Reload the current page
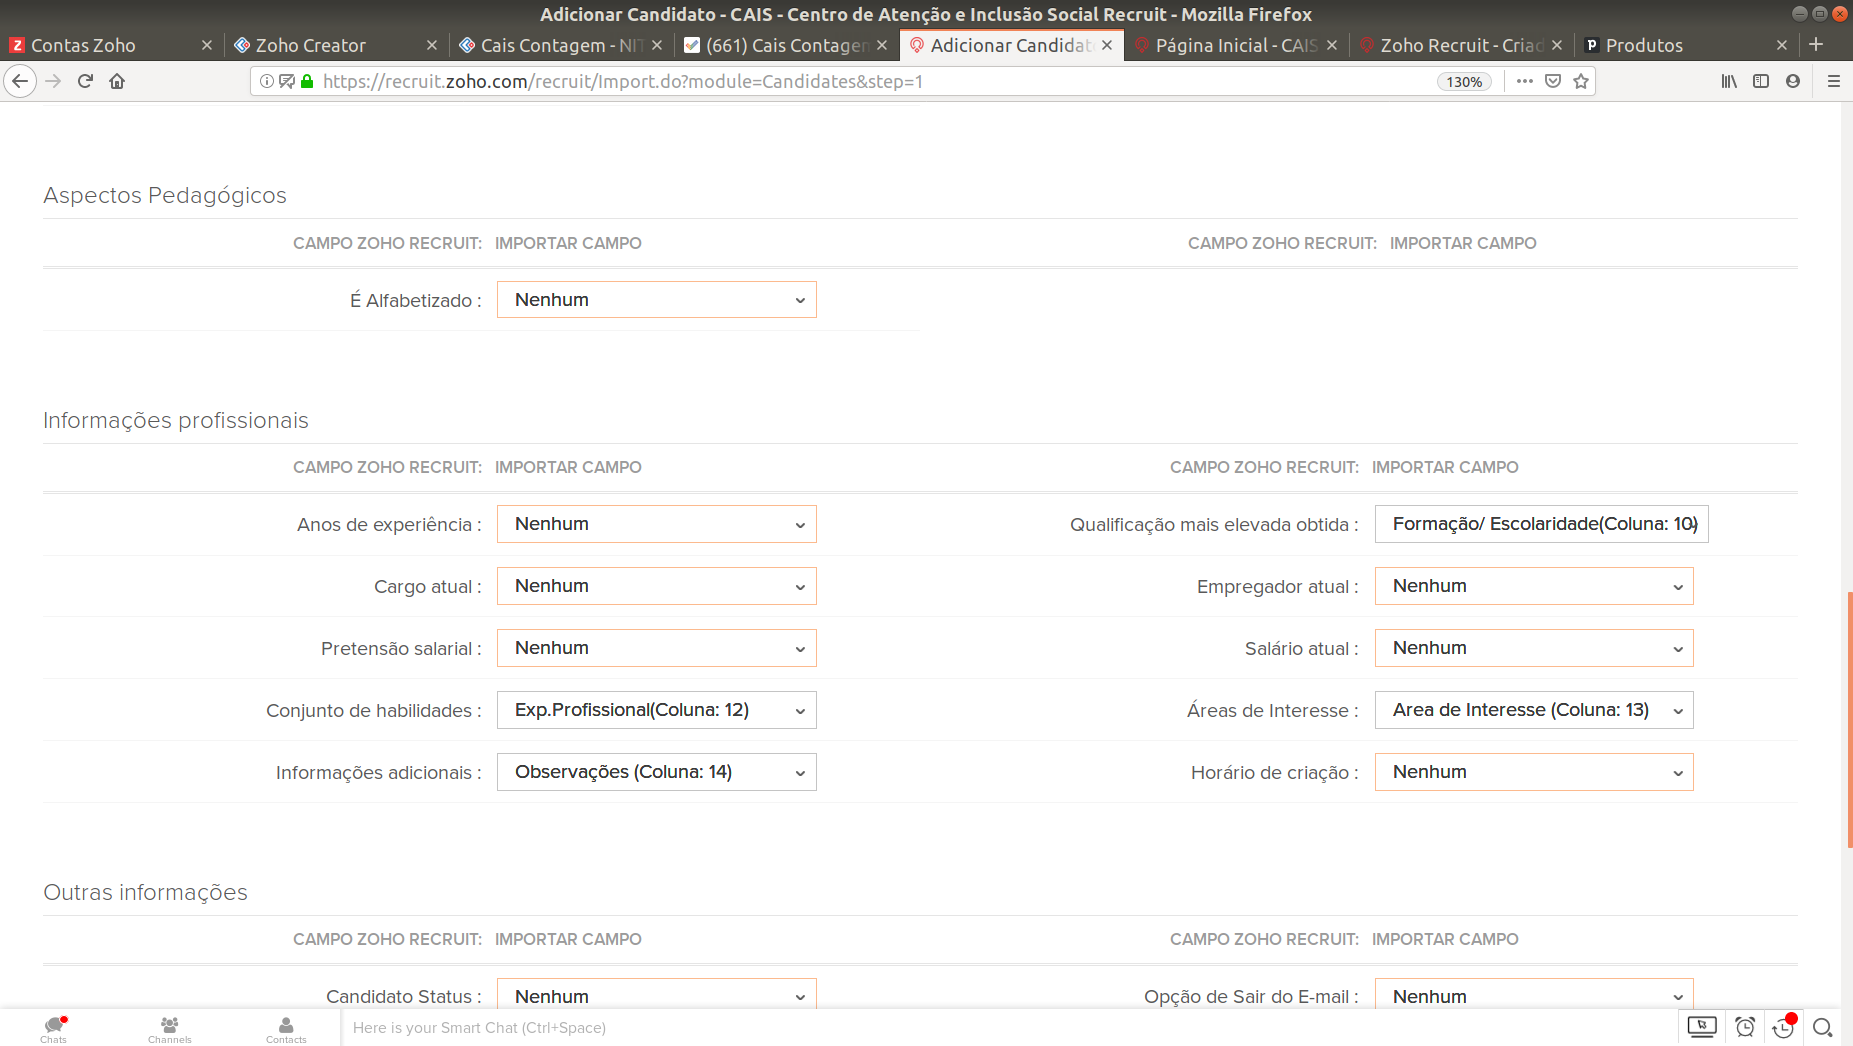Viewport: 1853px width, 1046px height. click(85, 81)
